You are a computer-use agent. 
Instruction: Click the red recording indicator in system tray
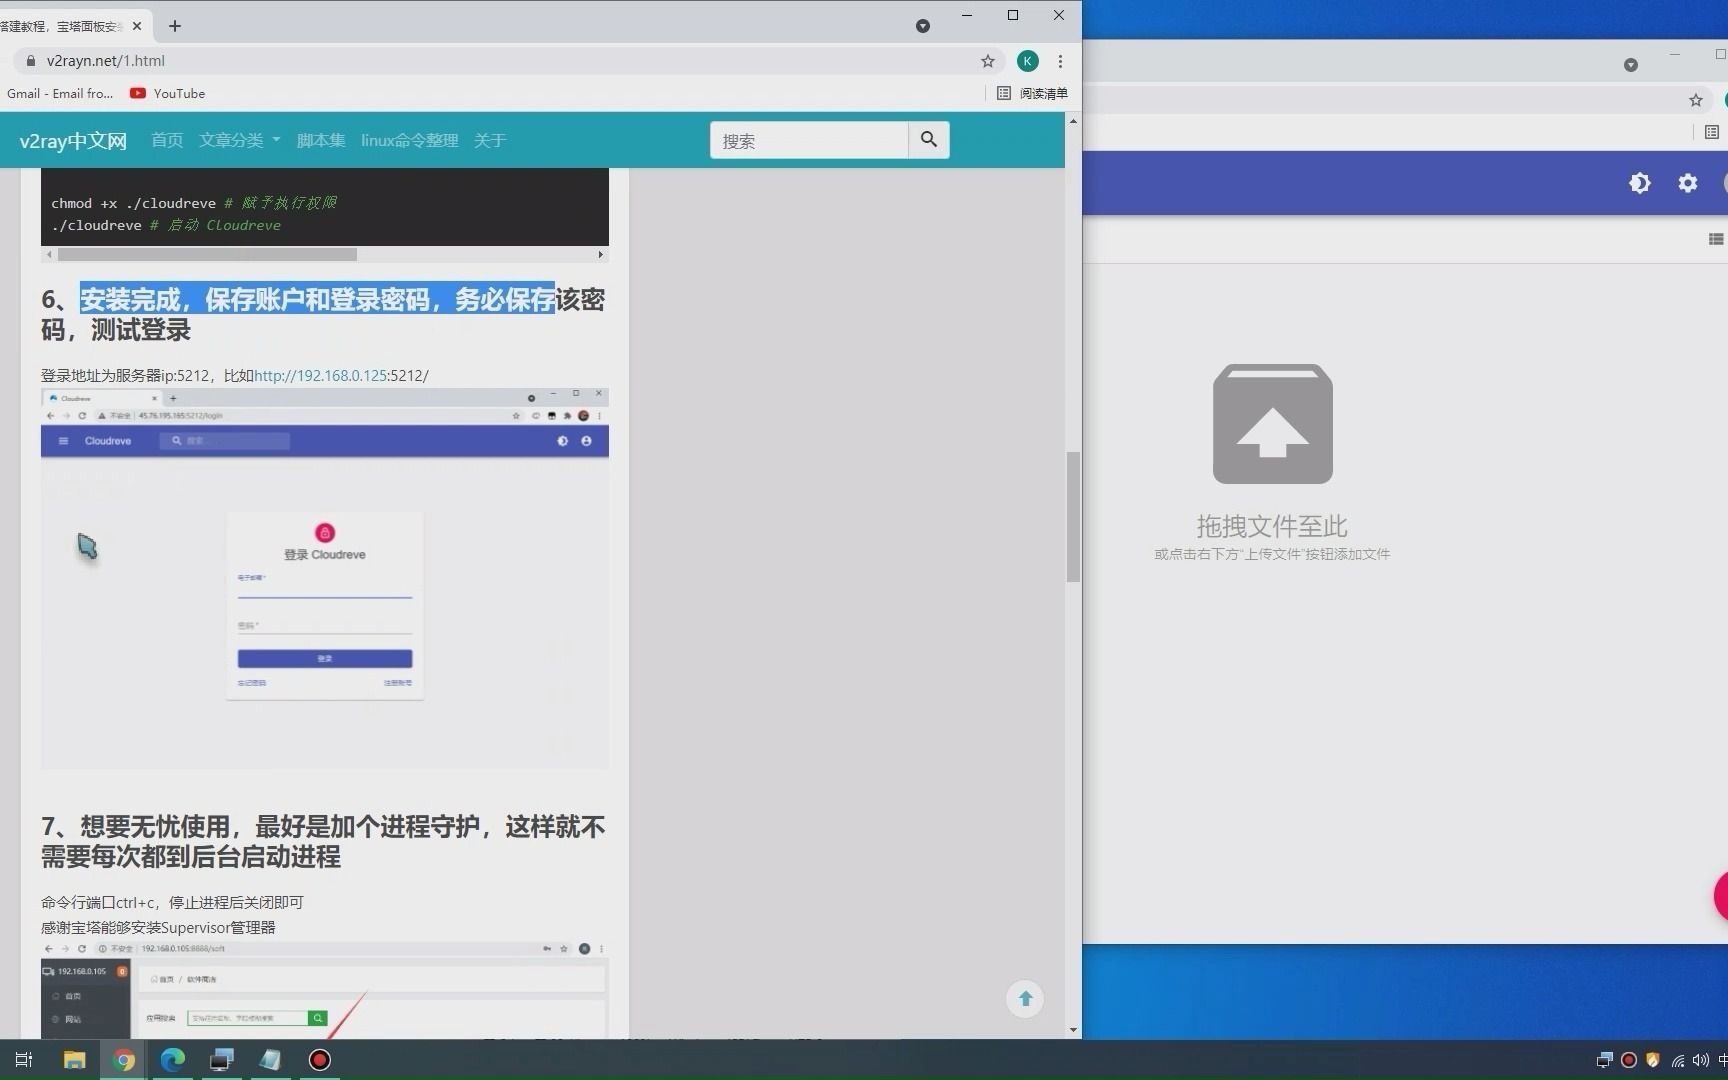(x=1627, y=1060)
